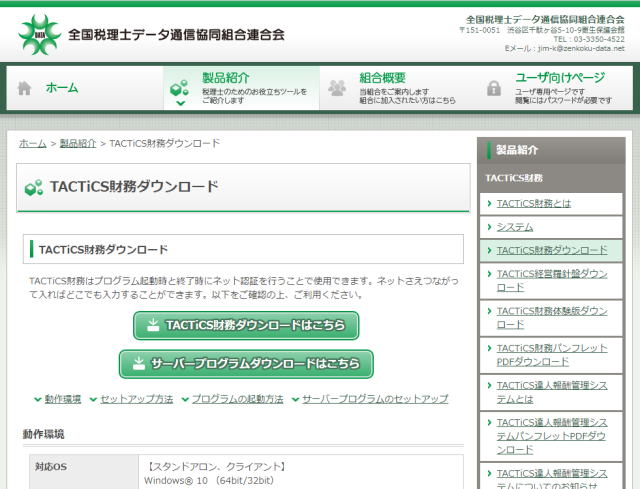Viewport: 640px width, 489px height.
Task: Click TACTiCS財務ダウンロードはこちら green button
Action: coord(246,325)
